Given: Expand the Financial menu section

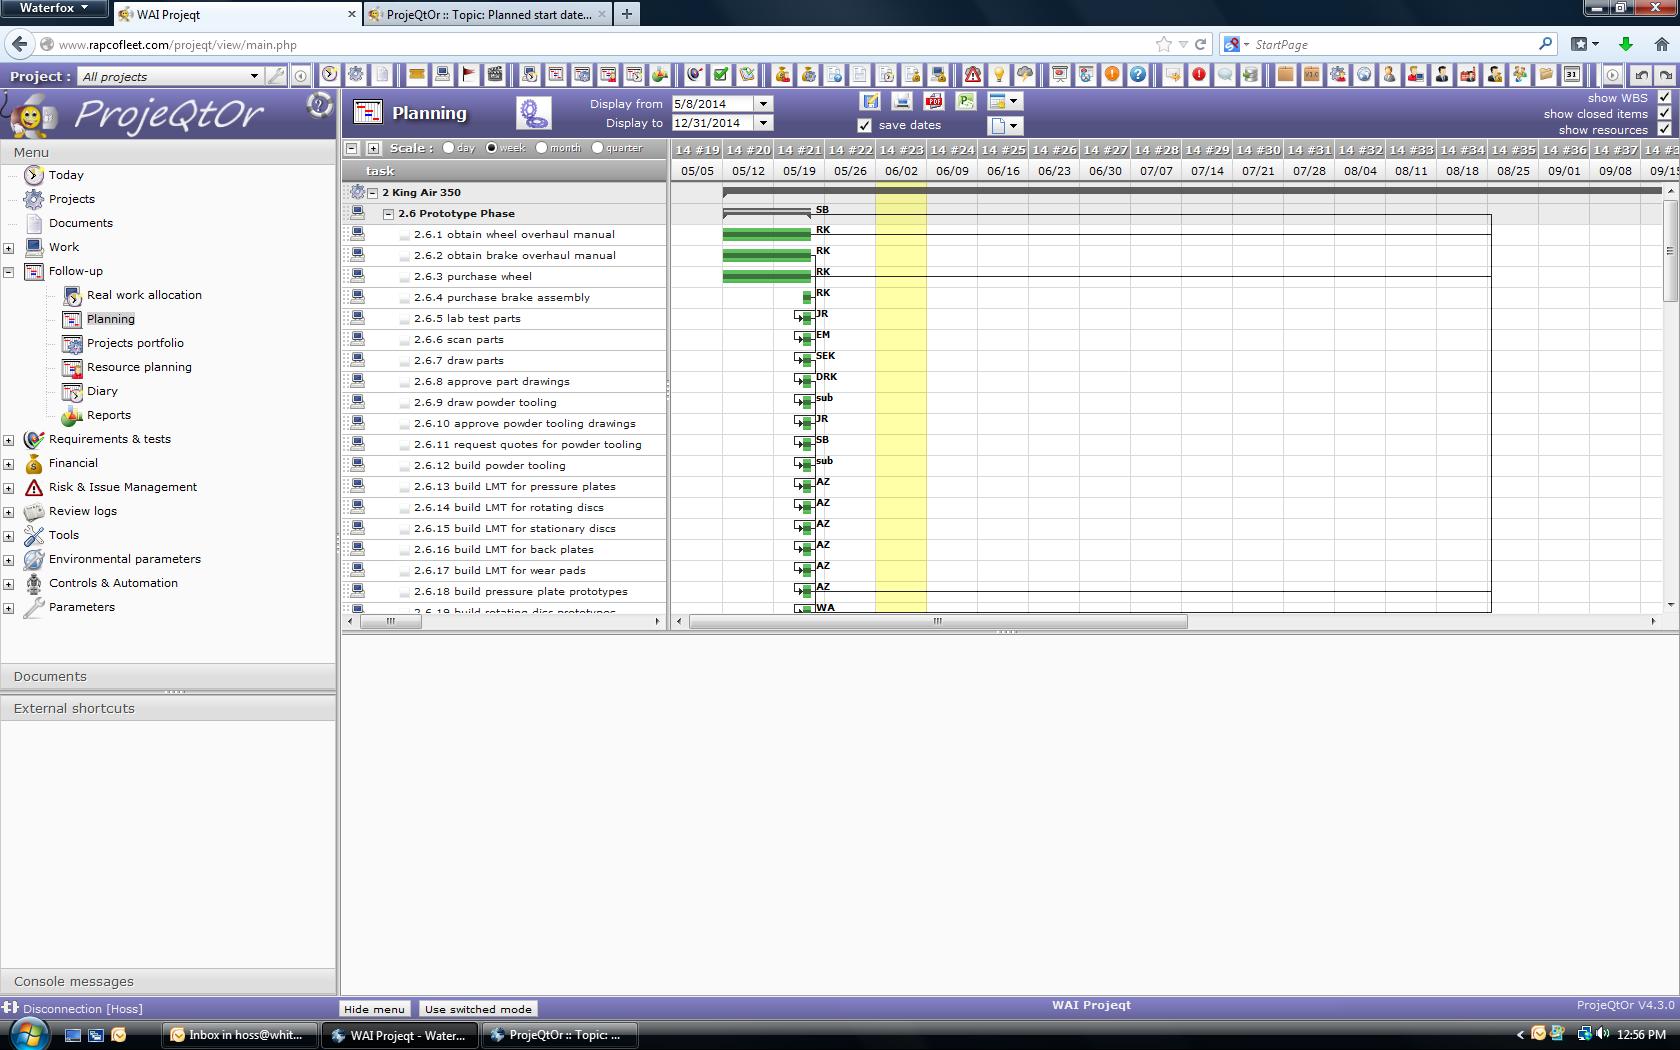Looking at the screenshot, I should [9, 464].
